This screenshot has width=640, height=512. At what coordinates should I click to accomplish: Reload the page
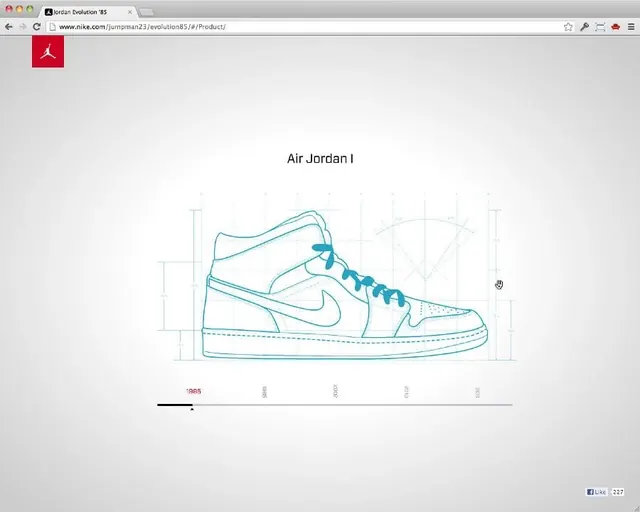coord(36,27)
